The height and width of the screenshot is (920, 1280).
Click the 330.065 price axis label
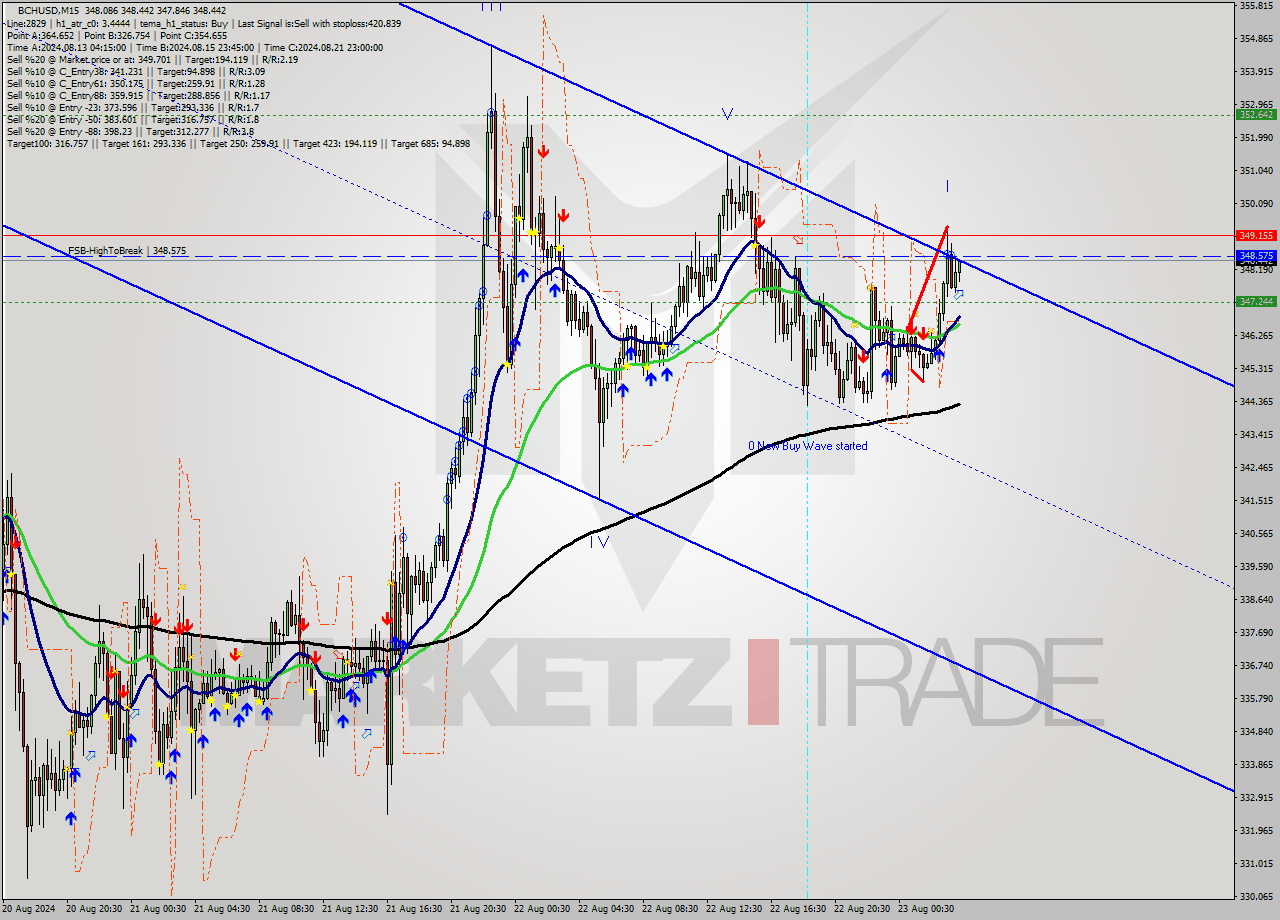coord(1256,896)
